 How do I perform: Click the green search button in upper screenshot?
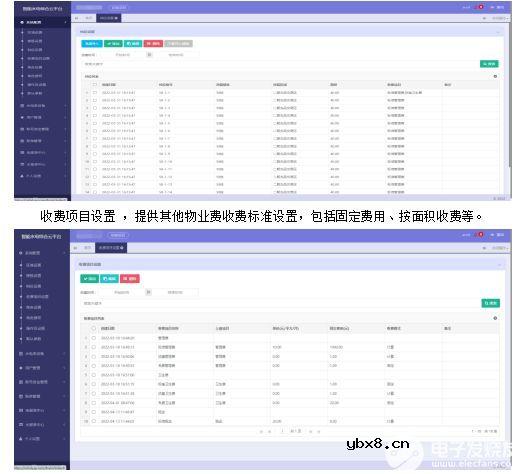(489, 64)
